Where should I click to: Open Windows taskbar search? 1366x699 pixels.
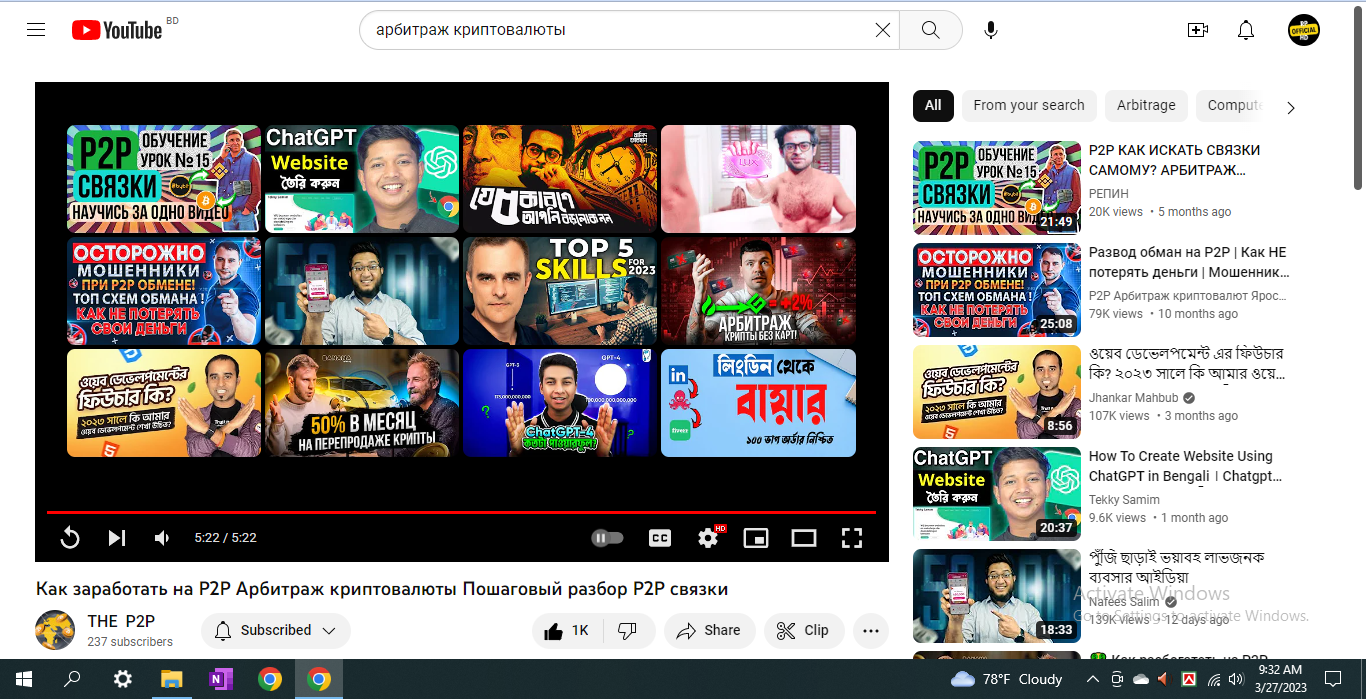tap(72, 680)
